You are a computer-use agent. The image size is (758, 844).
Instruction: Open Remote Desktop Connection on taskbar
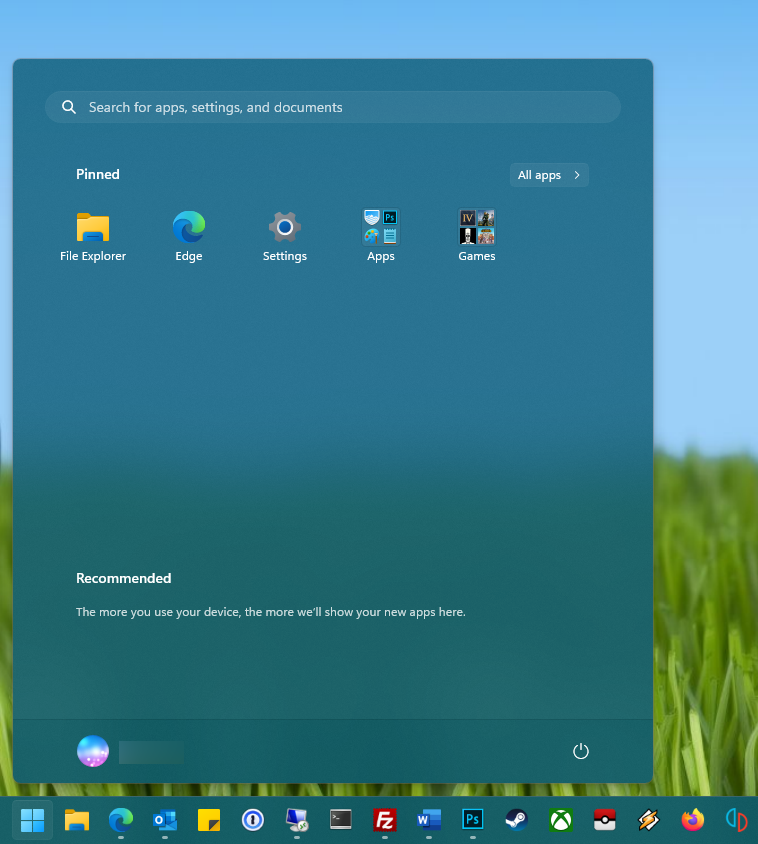tap(297, 820)
